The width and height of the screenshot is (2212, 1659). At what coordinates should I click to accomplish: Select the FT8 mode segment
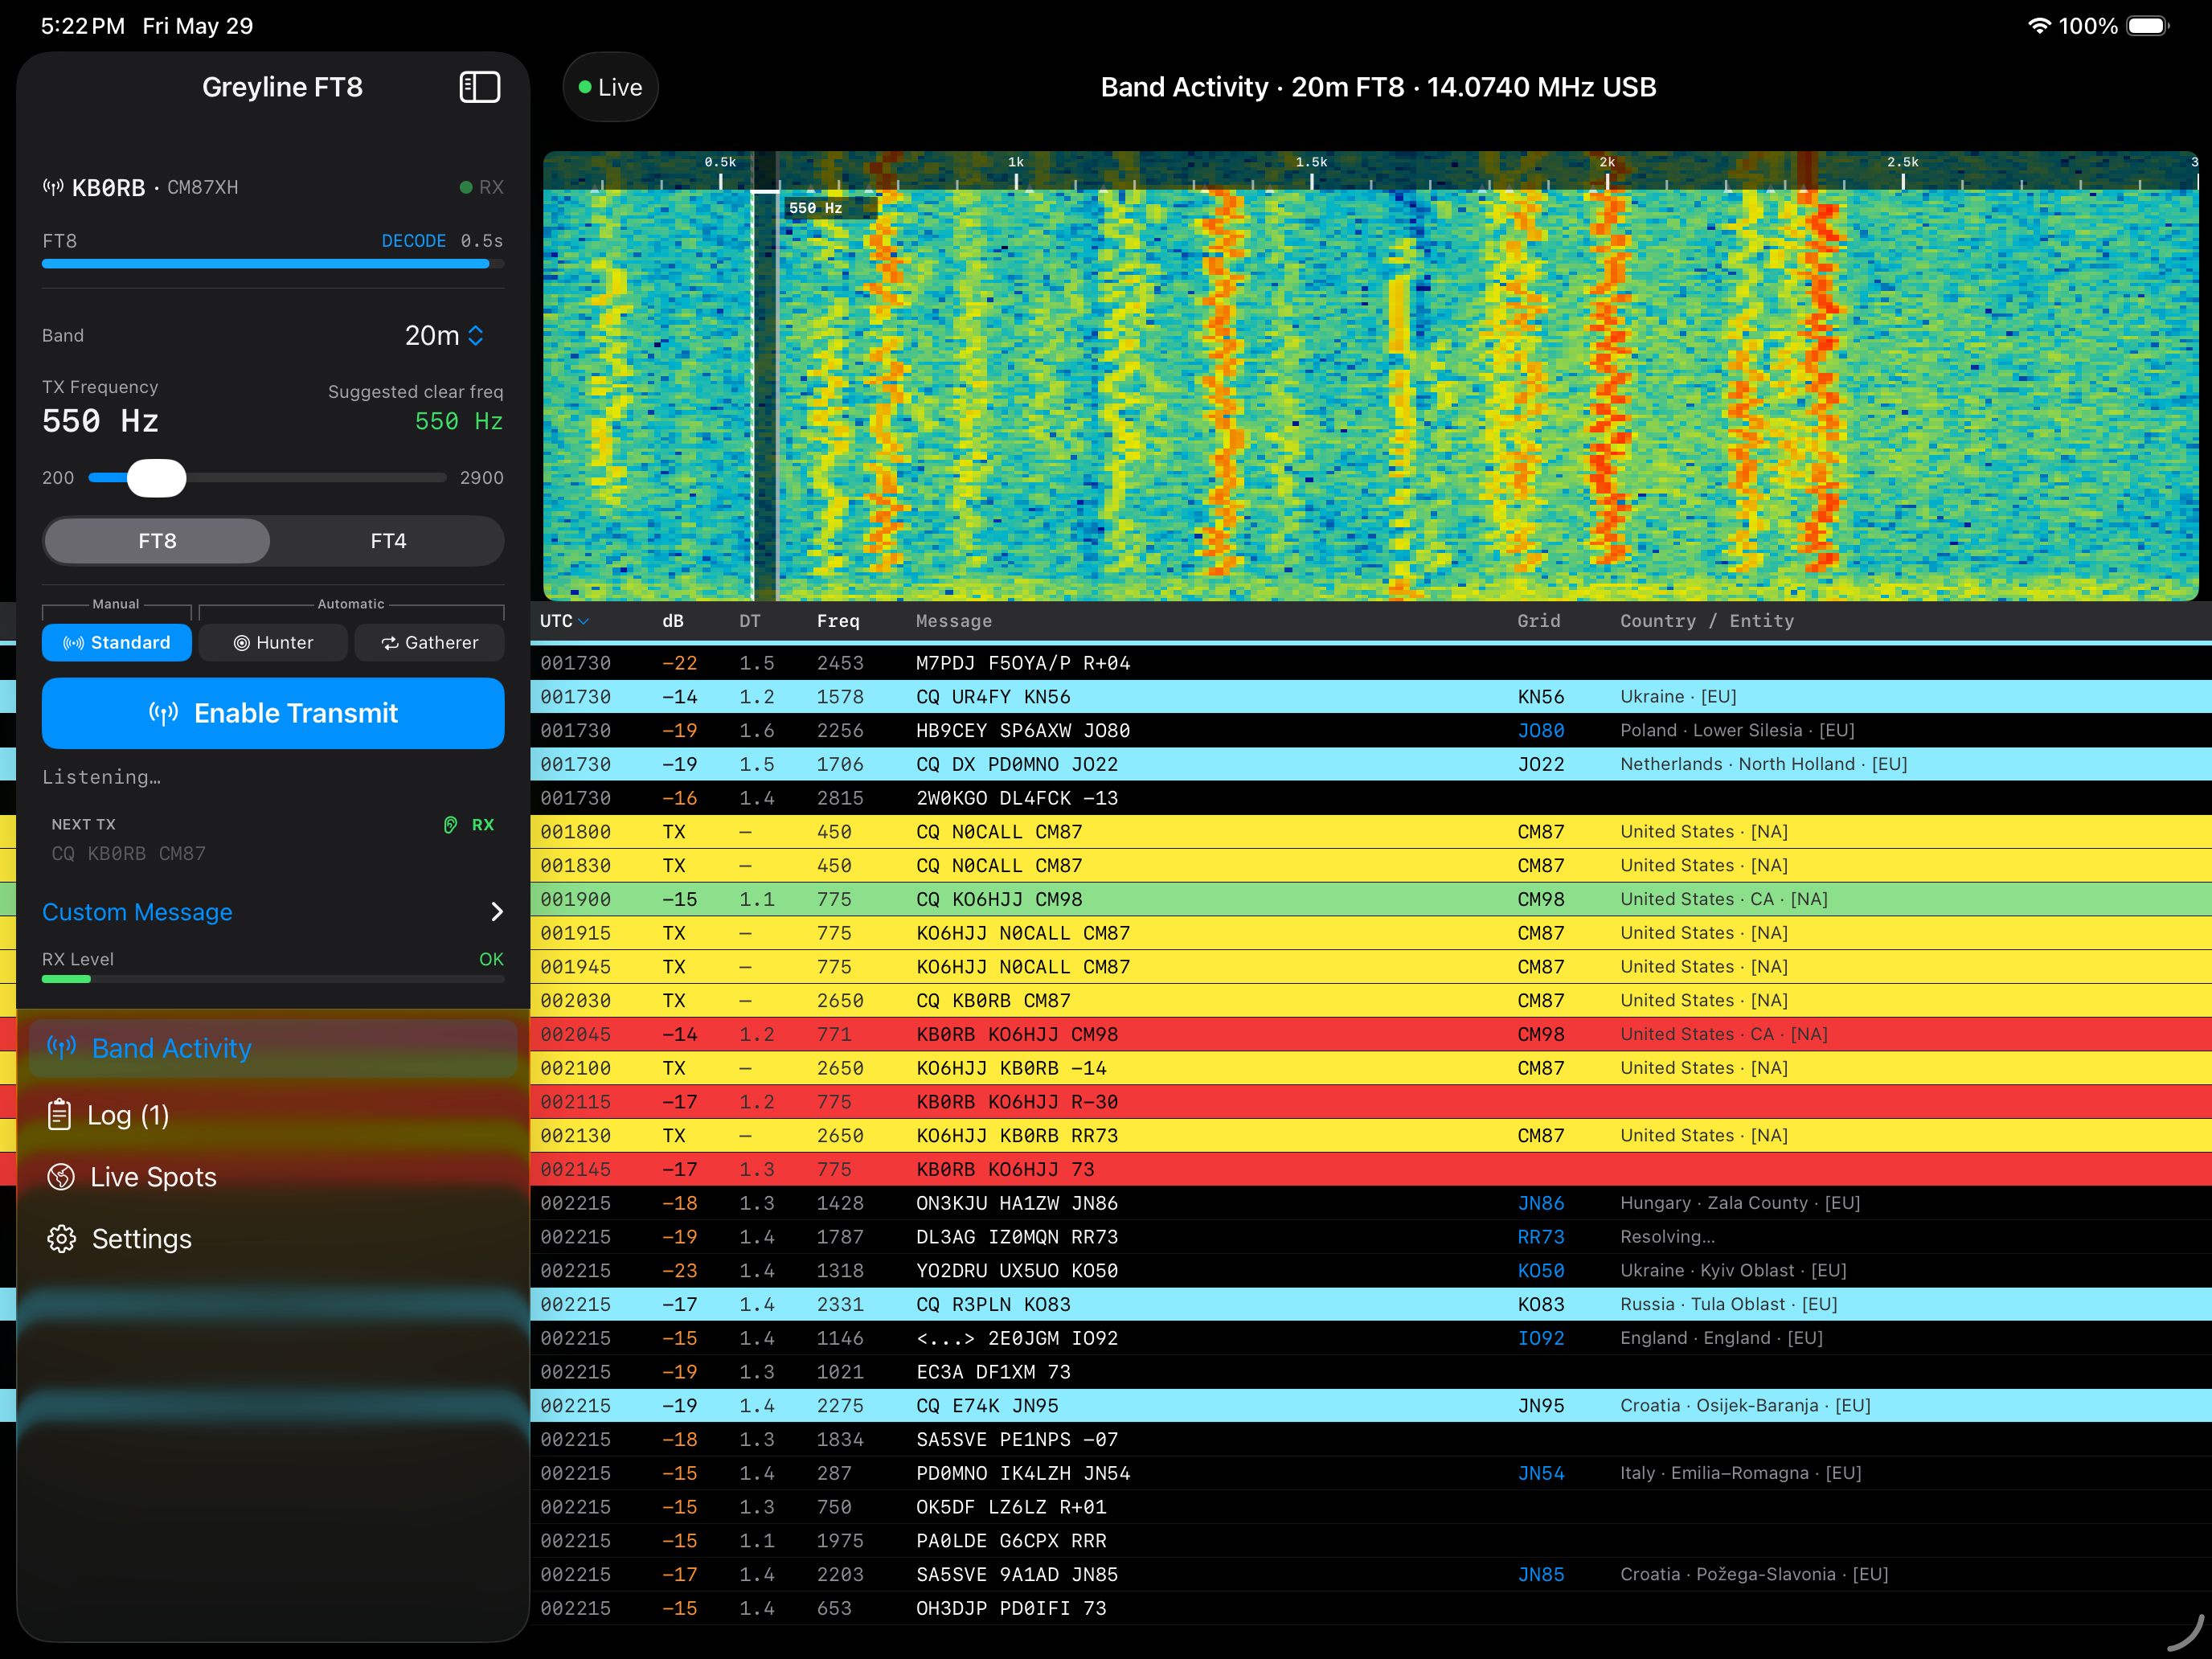[x=157, y=540]
